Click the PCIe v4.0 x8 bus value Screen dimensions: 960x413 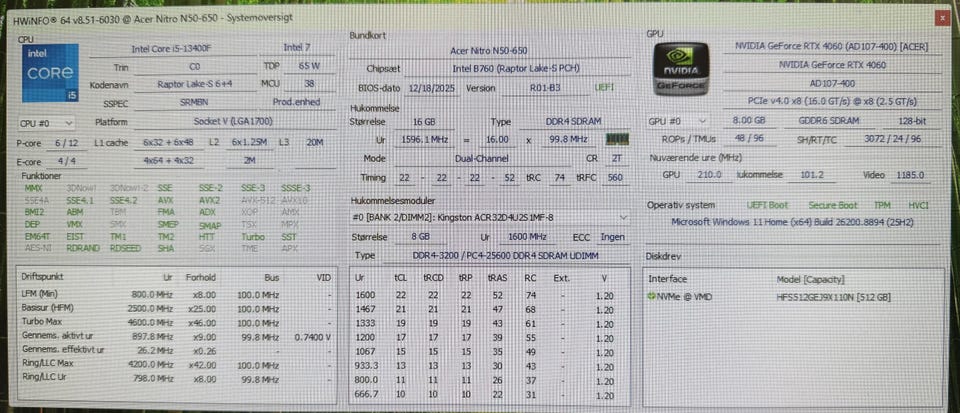(x=831, y=102)
